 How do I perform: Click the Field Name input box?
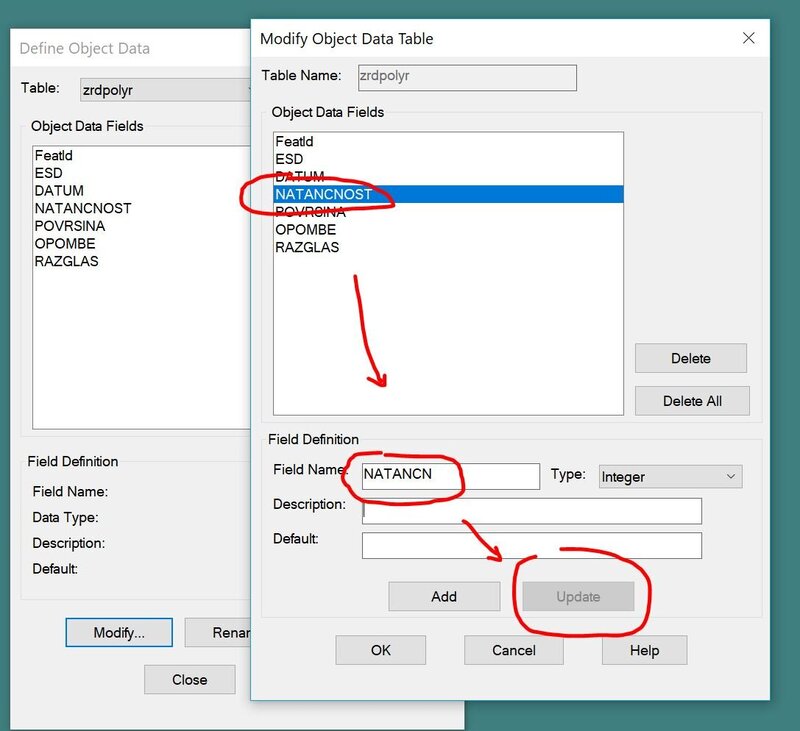click(450, 476)
